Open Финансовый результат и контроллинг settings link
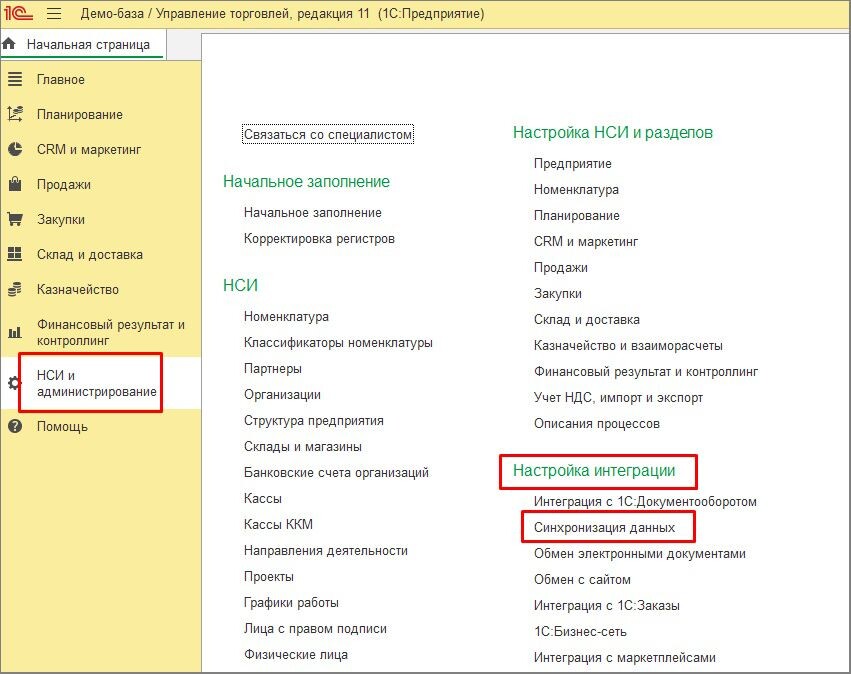Screen dimensions: 851x674 [x=646, y=372]
